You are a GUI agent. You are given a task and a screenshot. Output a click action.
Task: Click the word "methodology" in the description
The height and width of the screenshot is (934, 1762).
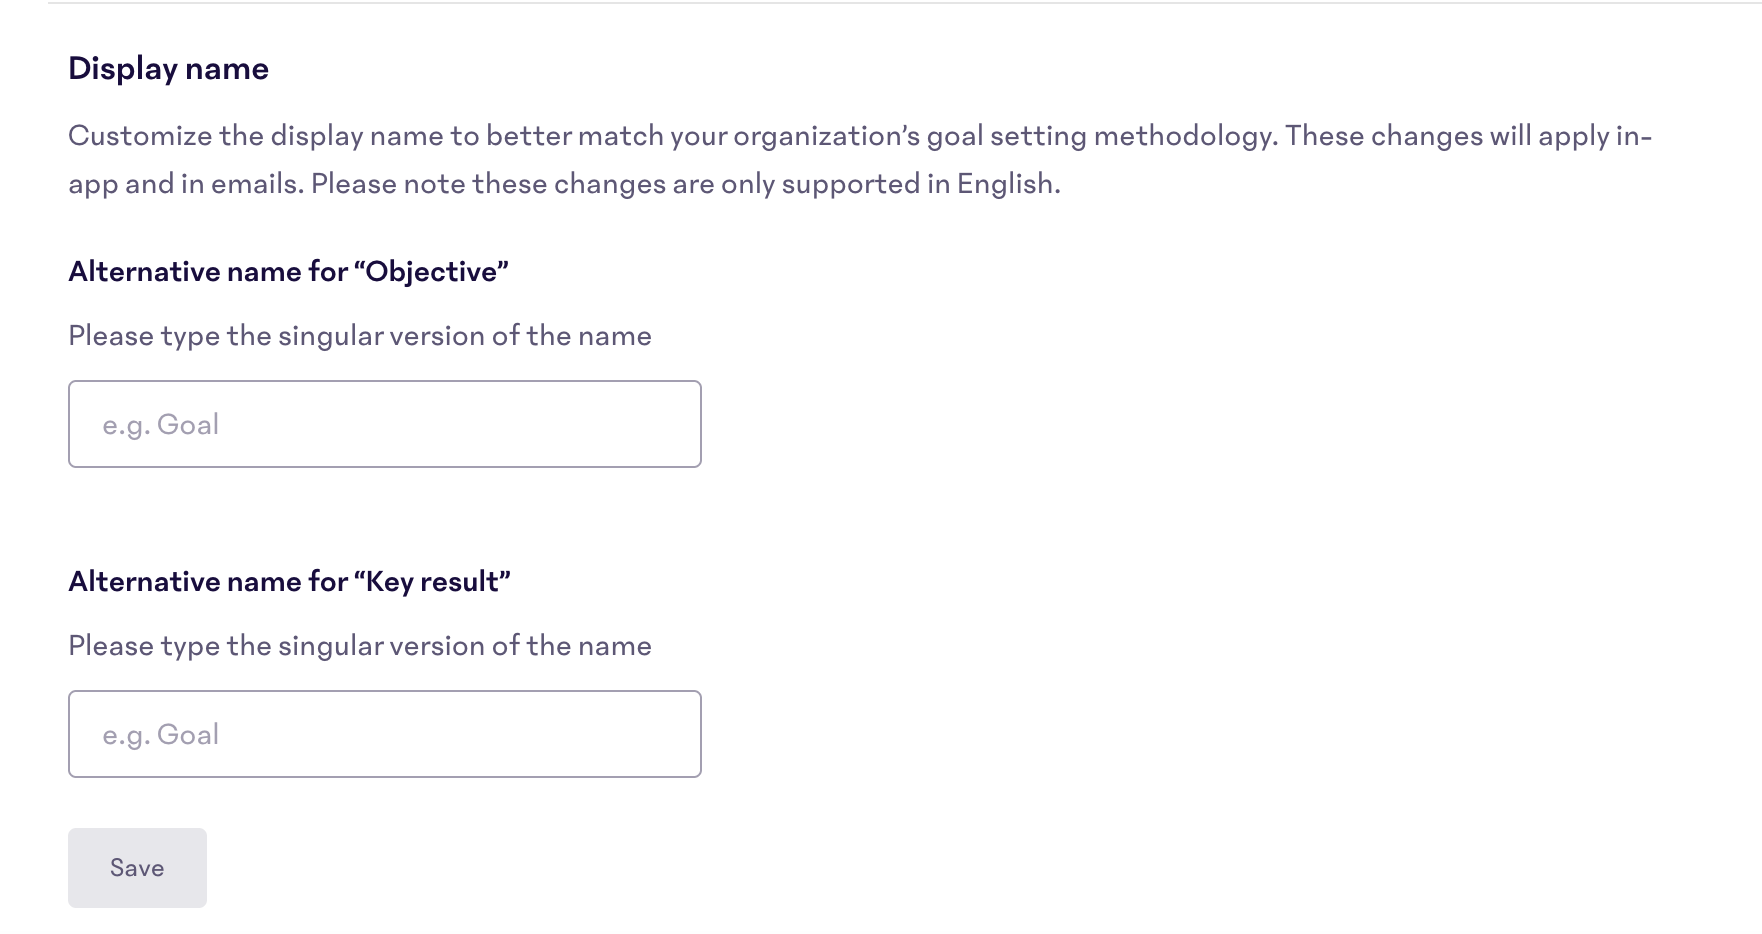[x=1184, y=136]
